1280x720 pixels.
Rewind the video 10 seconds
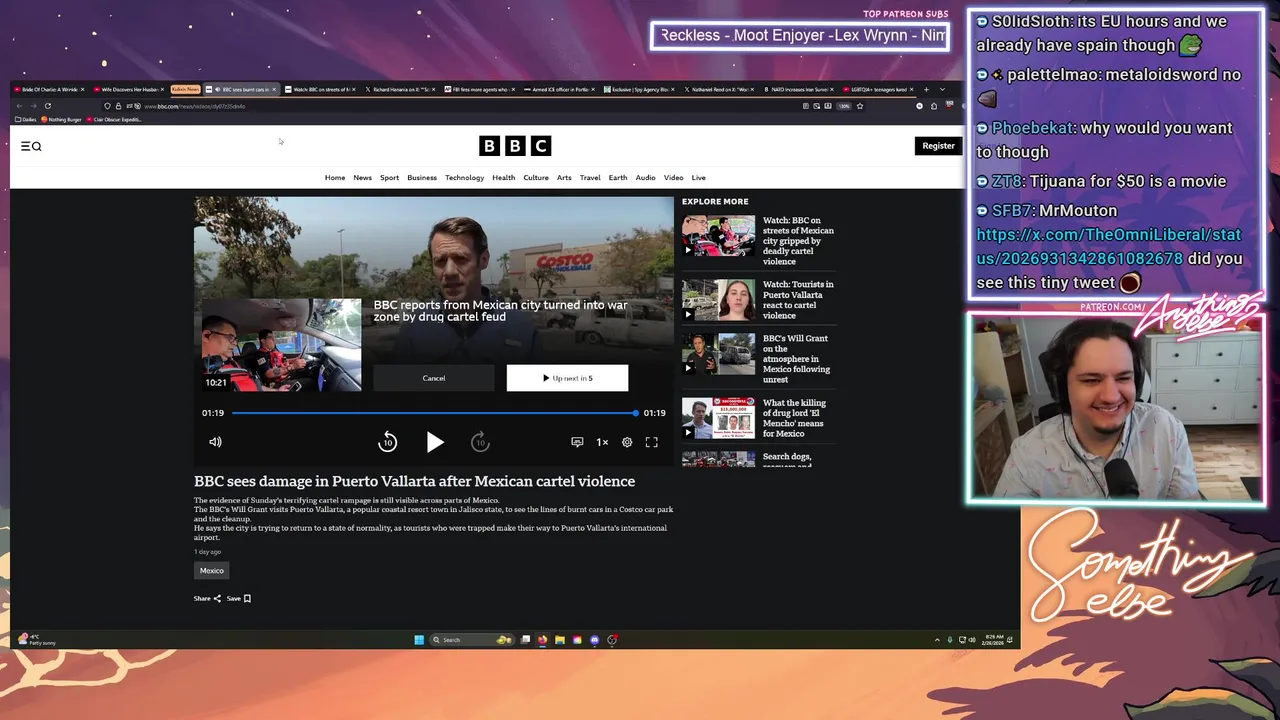[388, 442]
